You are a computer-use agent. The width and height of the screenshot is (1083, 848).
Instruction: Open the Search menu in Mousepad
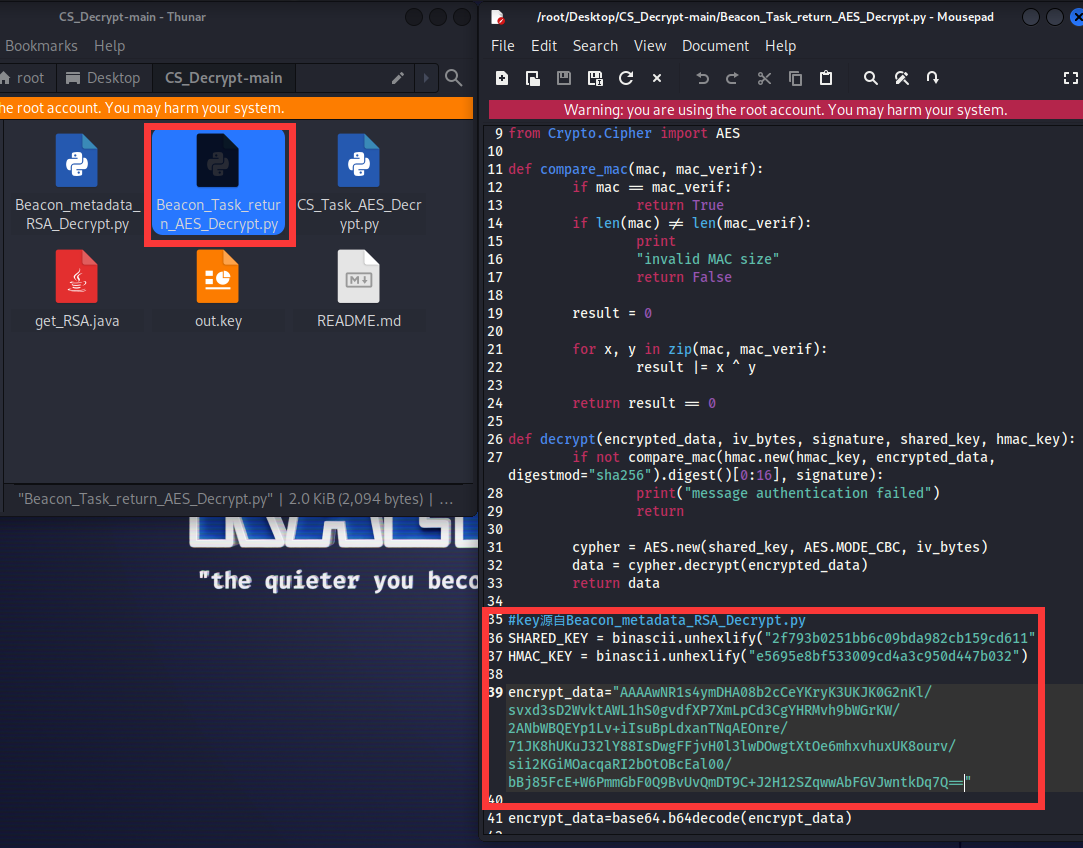[595, 46]
